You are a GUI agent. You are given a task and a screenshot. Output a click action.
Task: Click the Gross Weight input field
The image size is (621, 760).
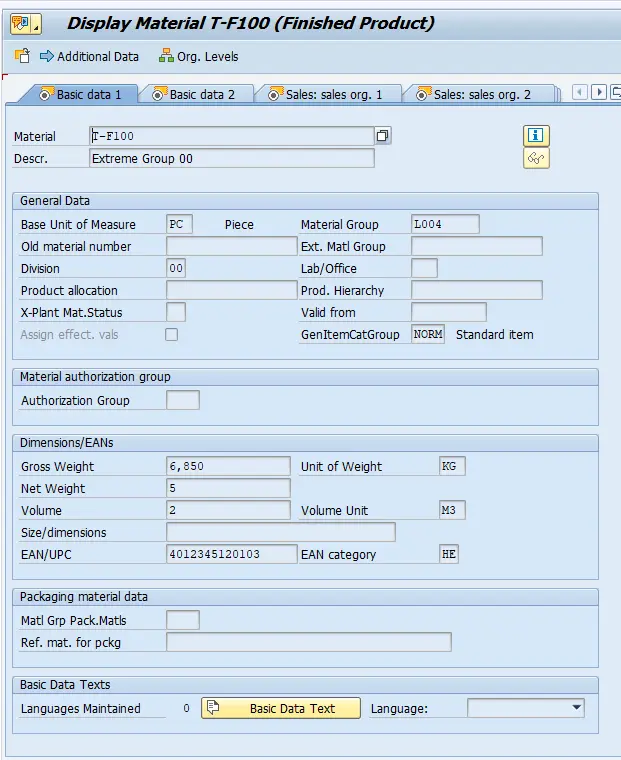pyautogui.click(x=228, y=466)
